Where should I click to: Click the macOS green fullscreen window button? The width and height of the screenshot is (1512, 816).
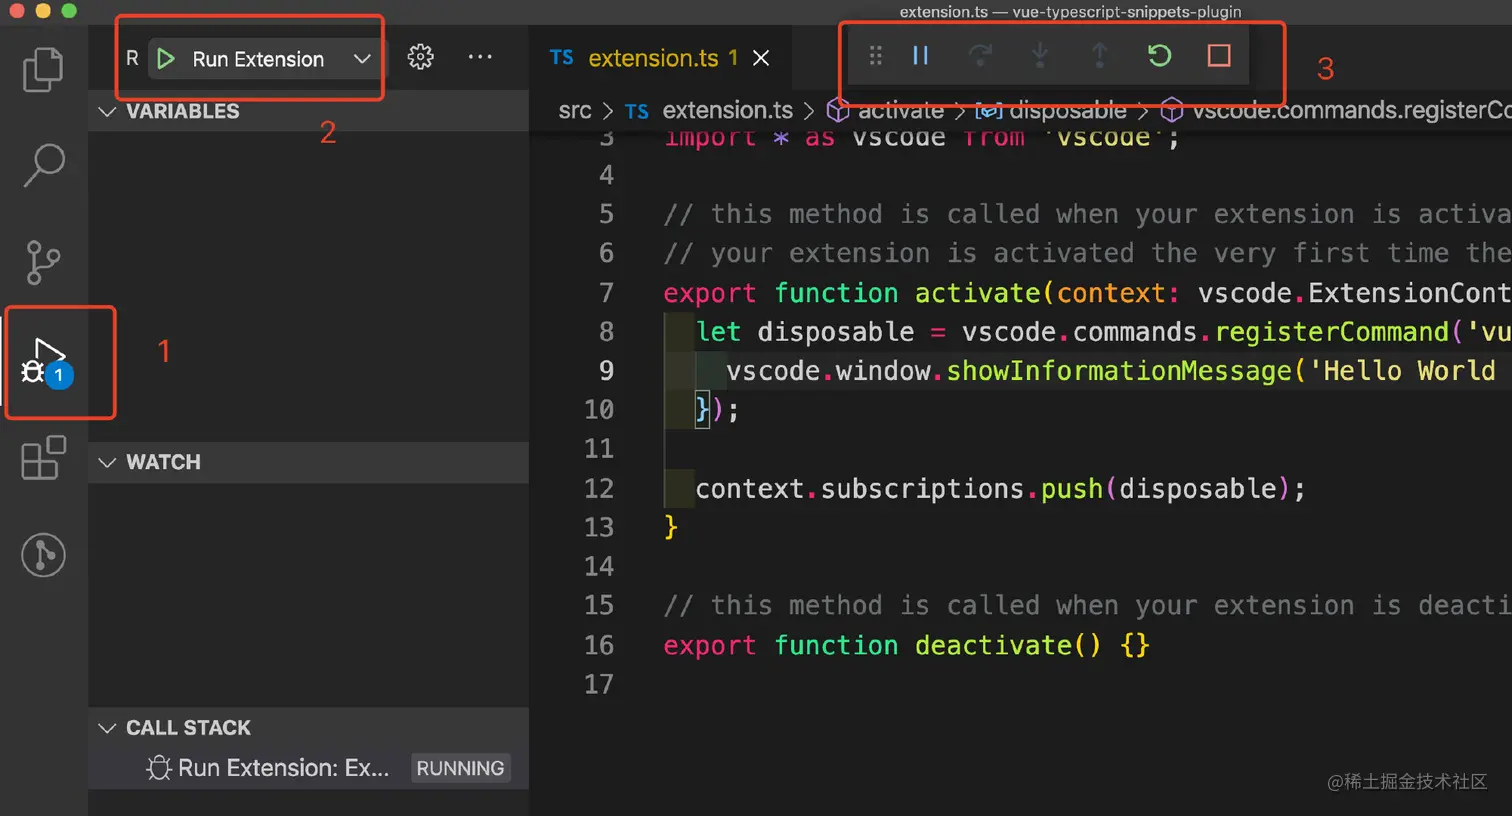tap(69, 10)
